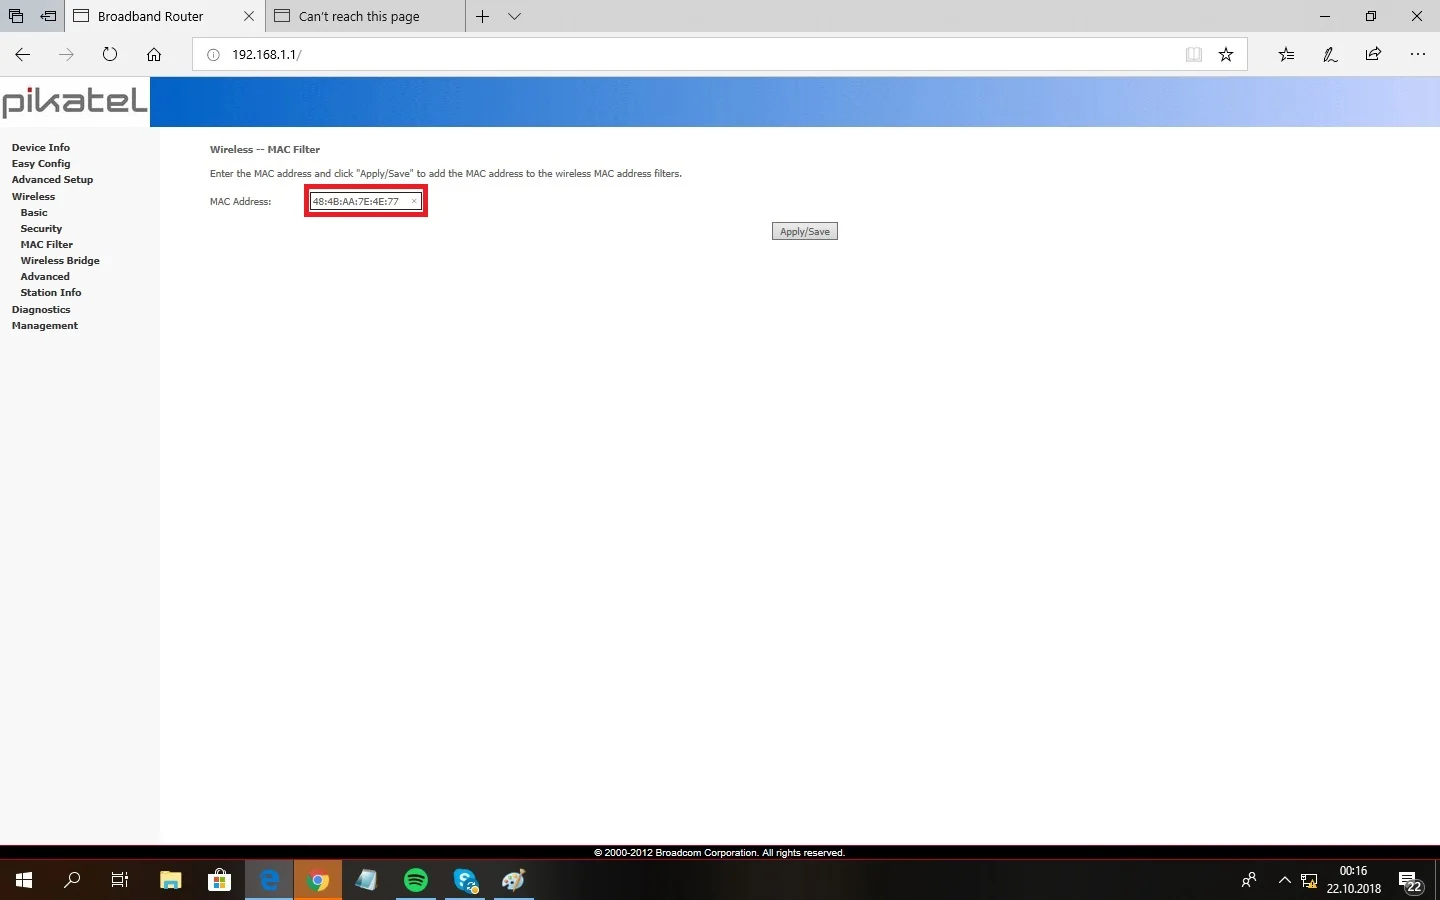Switch to Can't reach this page tab
The image size is (1440, 900).
coord(365,16)
